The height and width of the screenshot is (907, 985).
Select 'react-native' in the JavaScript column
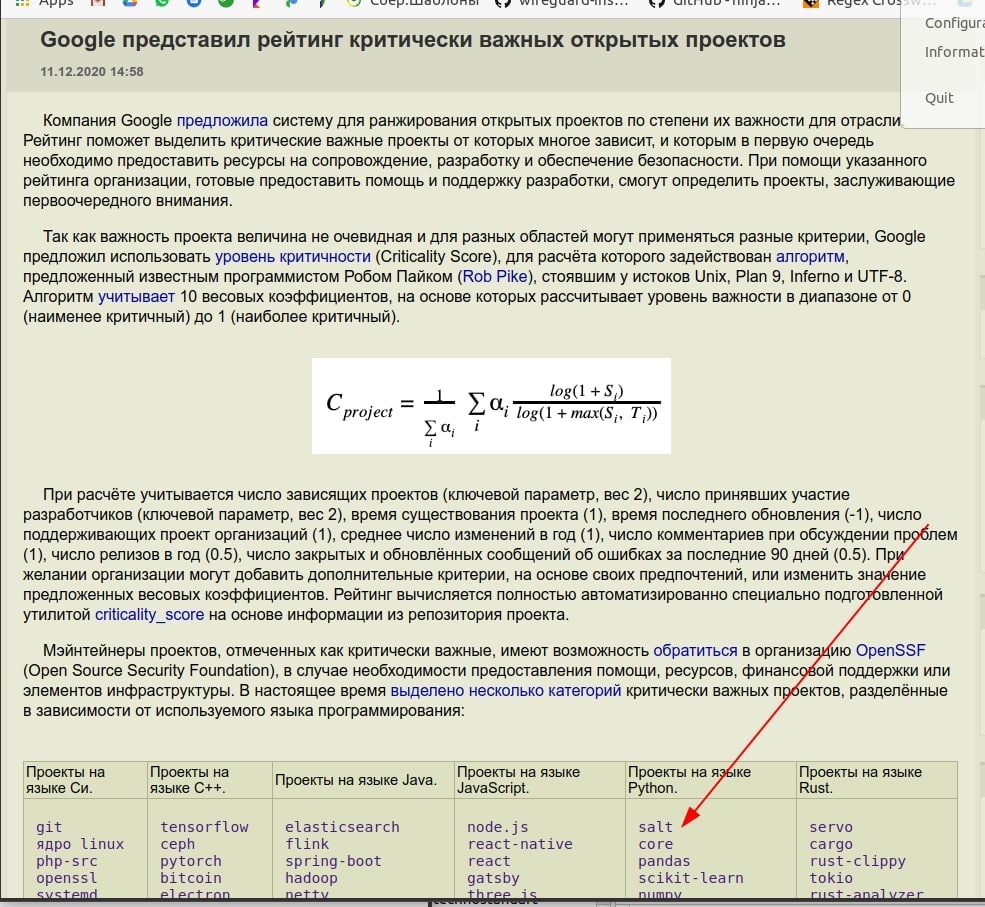pyautogui.click(x=520, y=844)
